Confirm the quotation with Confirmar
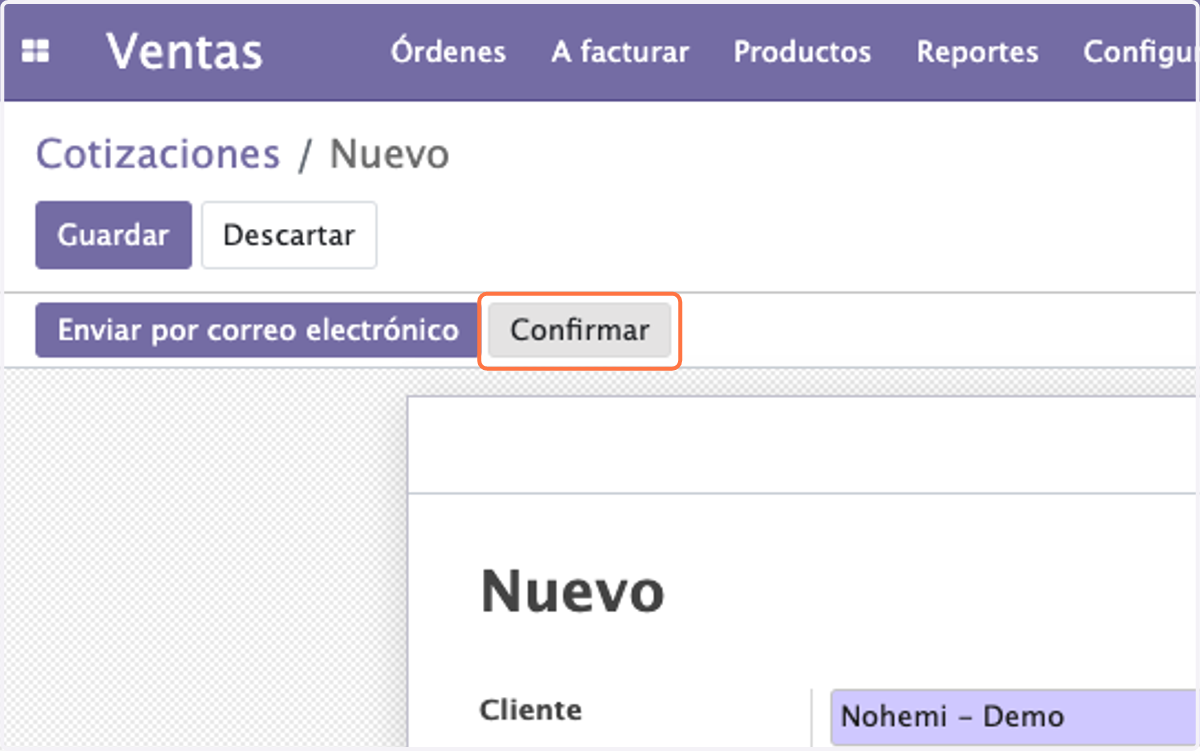1200x751 pixels. pyautogui.click(x=580, y=330)
